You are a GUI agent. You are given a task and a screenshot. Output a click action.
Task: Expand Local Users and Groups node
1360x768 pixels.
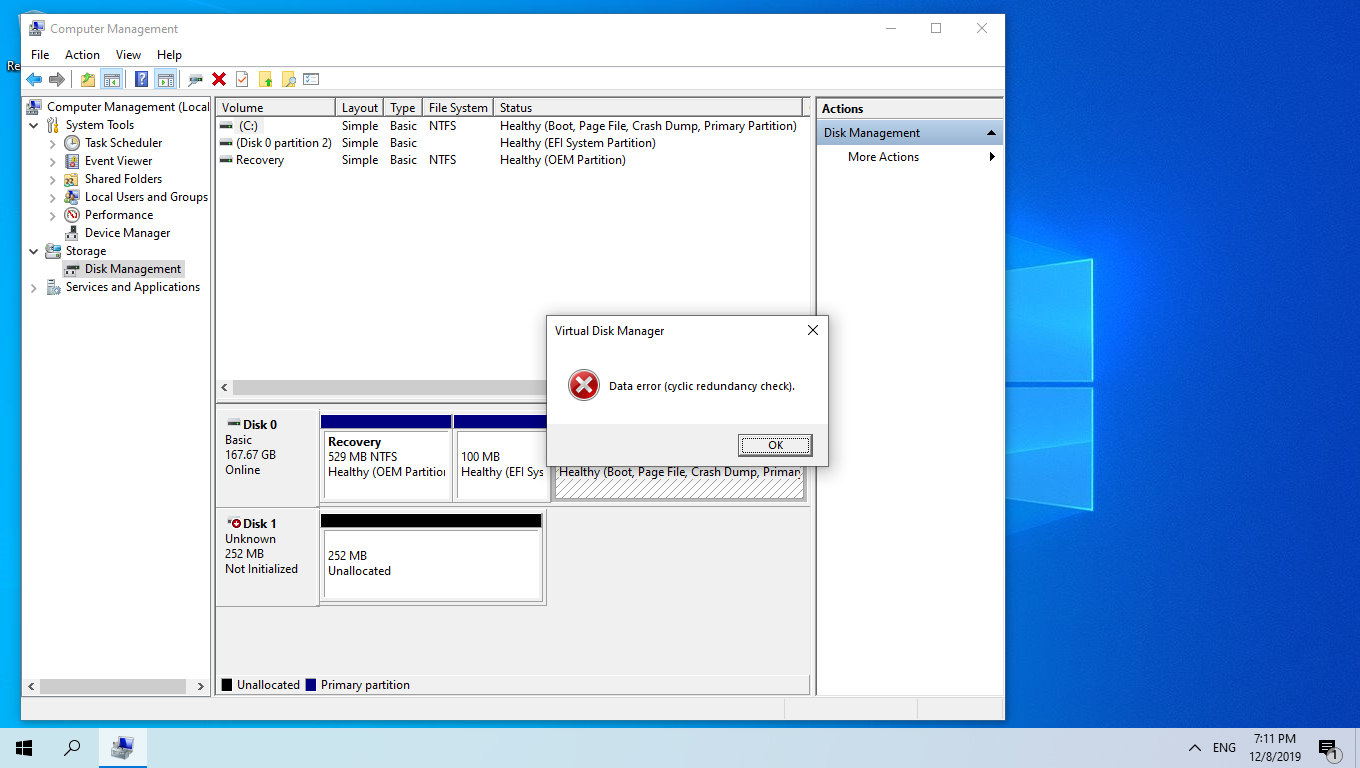tap(53, 197)
